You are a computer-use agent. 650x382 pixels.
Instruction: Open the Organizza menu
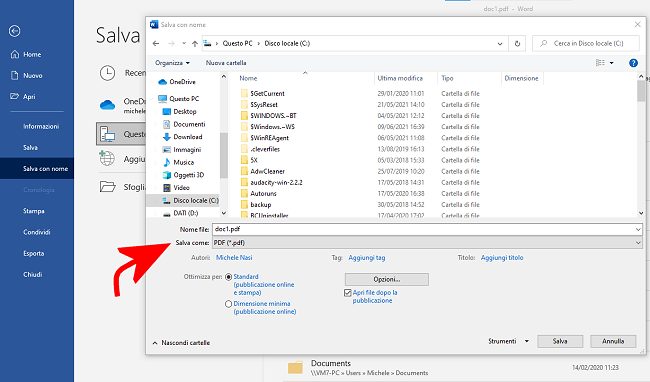point(172,63)
